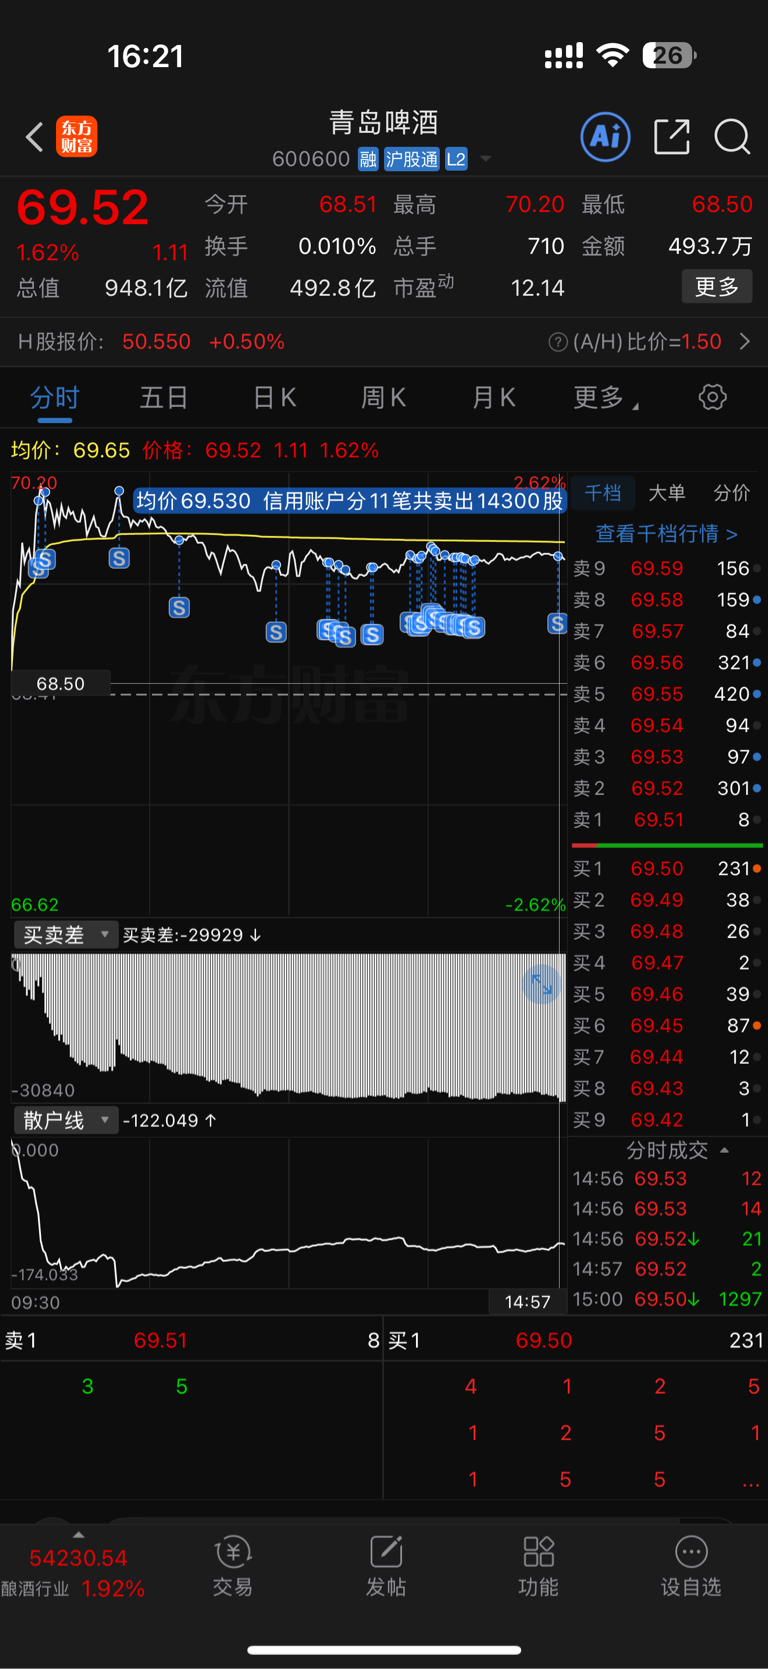Open the 更多 chart period dropdown
The width and height of the screenshot is (768, 1669).
click(606, 398)
